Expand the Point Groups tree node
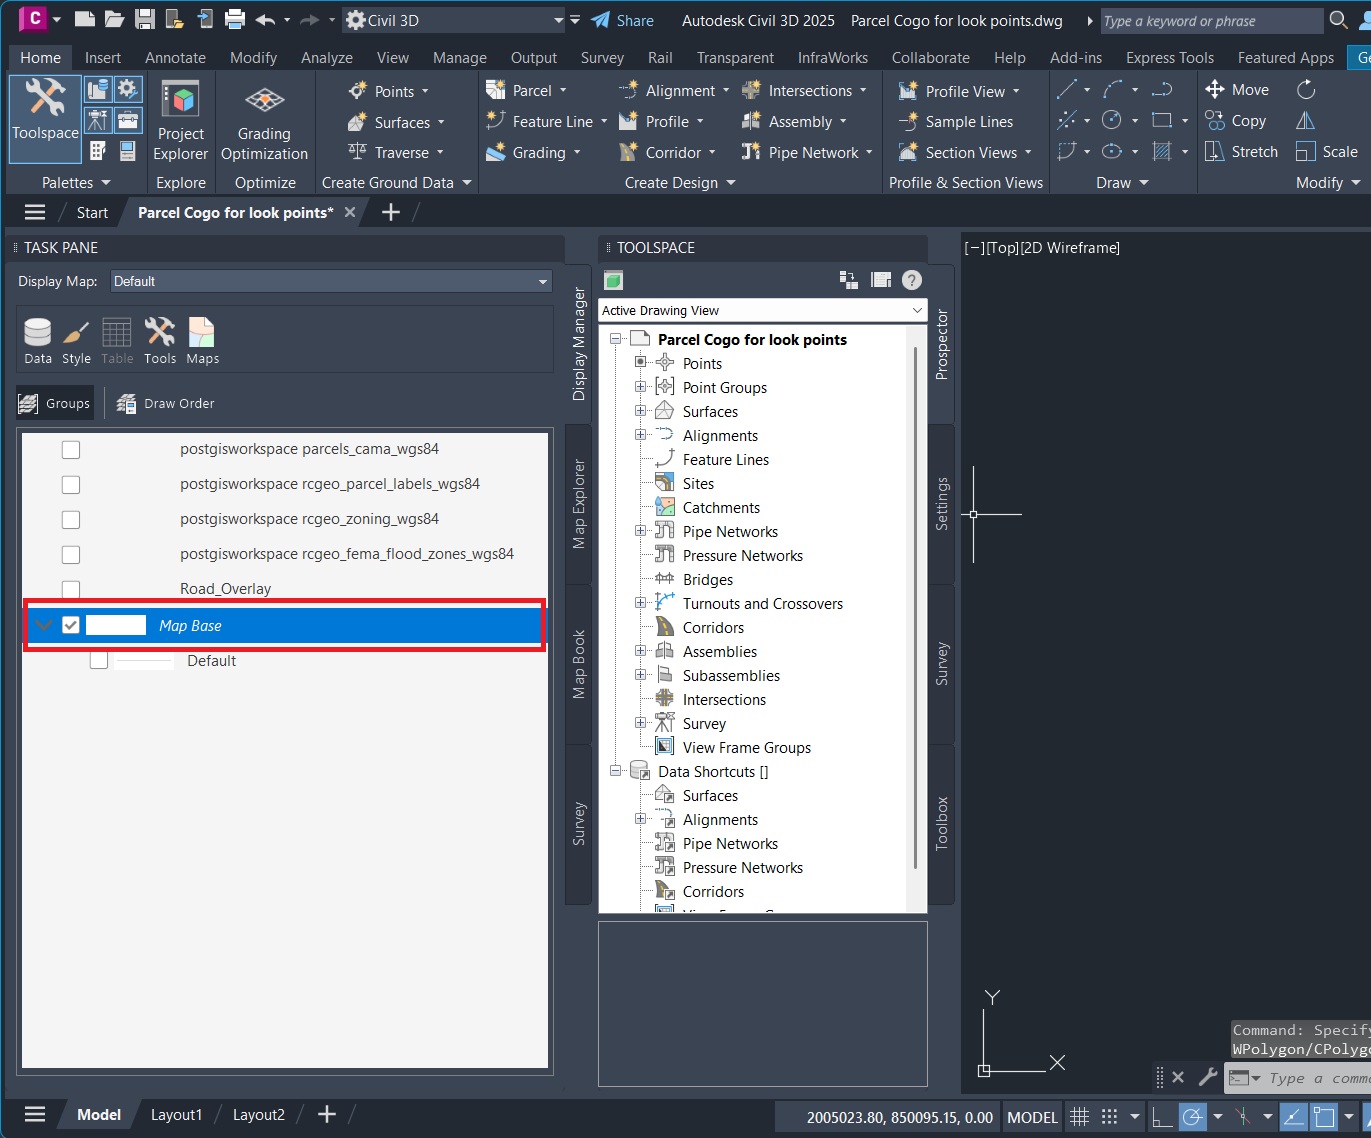This screenshot has width=1371, height=1138. [640, 387]
